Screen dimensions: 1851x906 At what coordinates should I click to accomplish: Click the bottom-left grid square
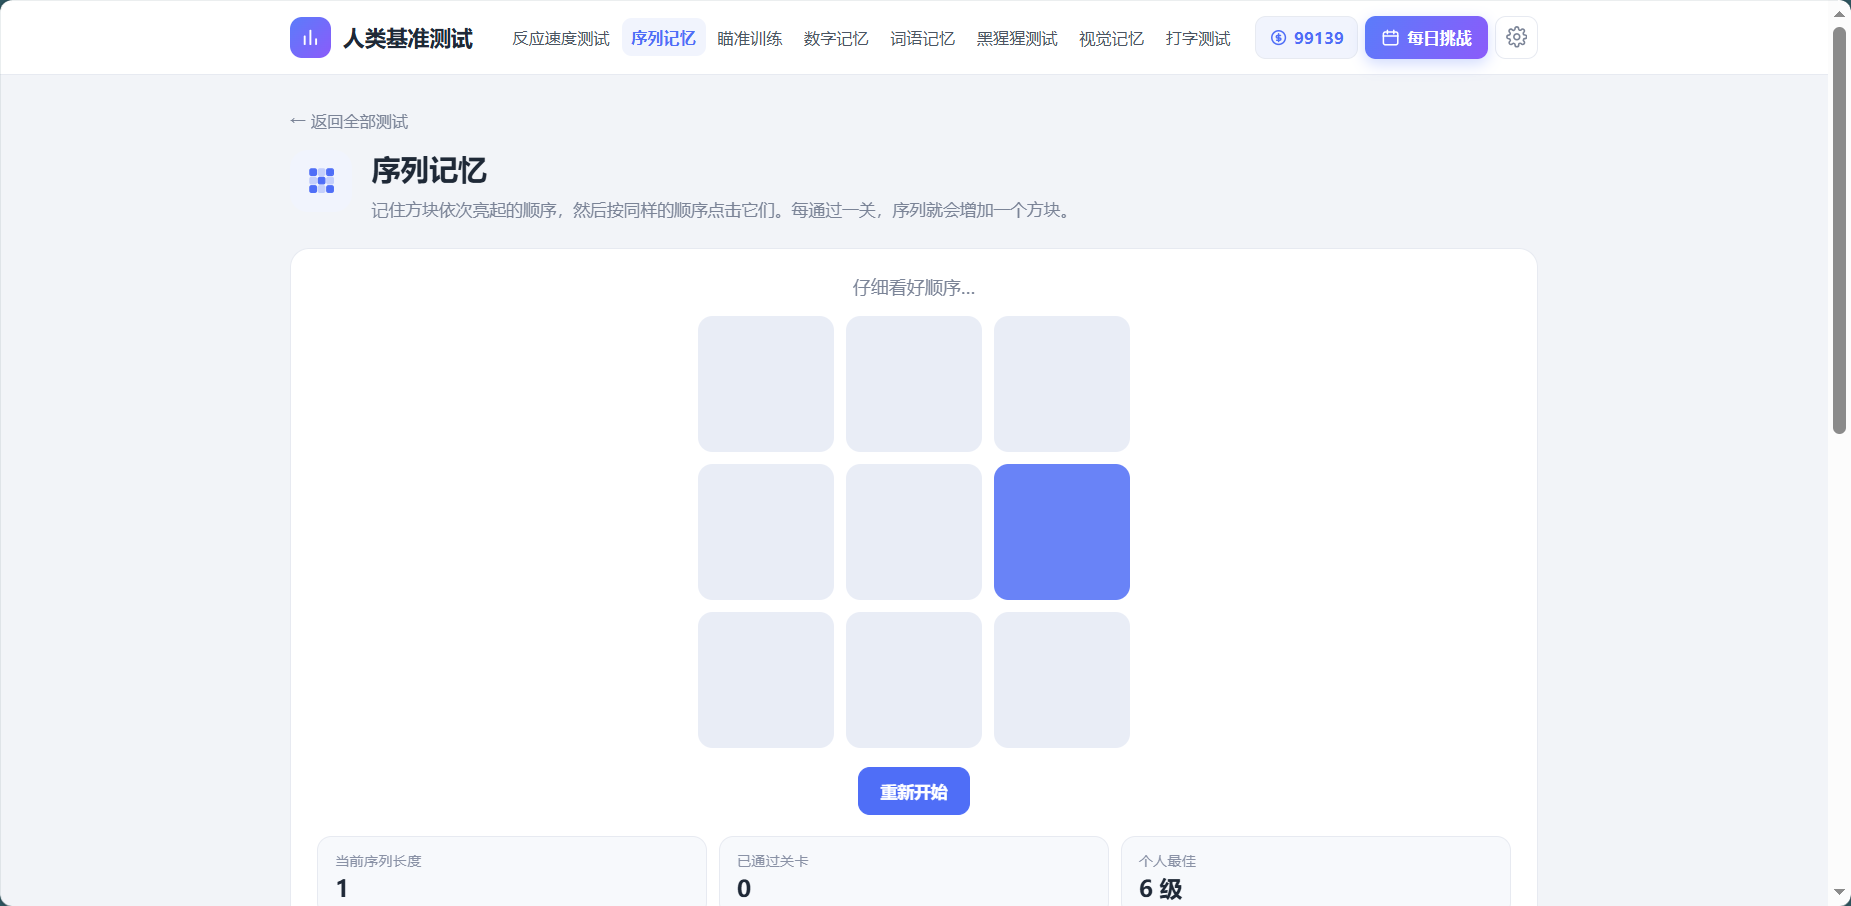tap(766, 680)
